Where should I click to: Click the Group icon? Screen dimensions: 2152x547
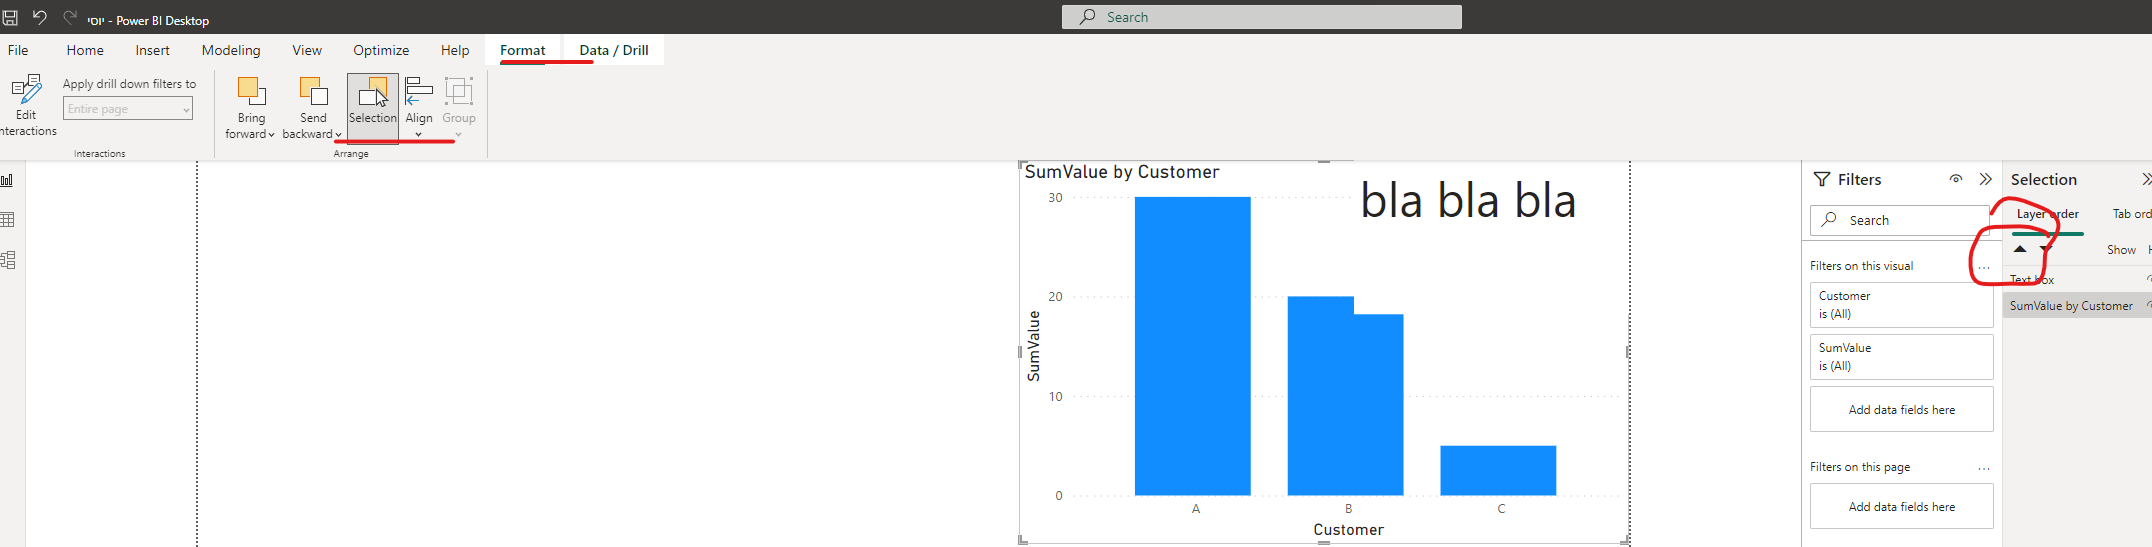point(459,92)
